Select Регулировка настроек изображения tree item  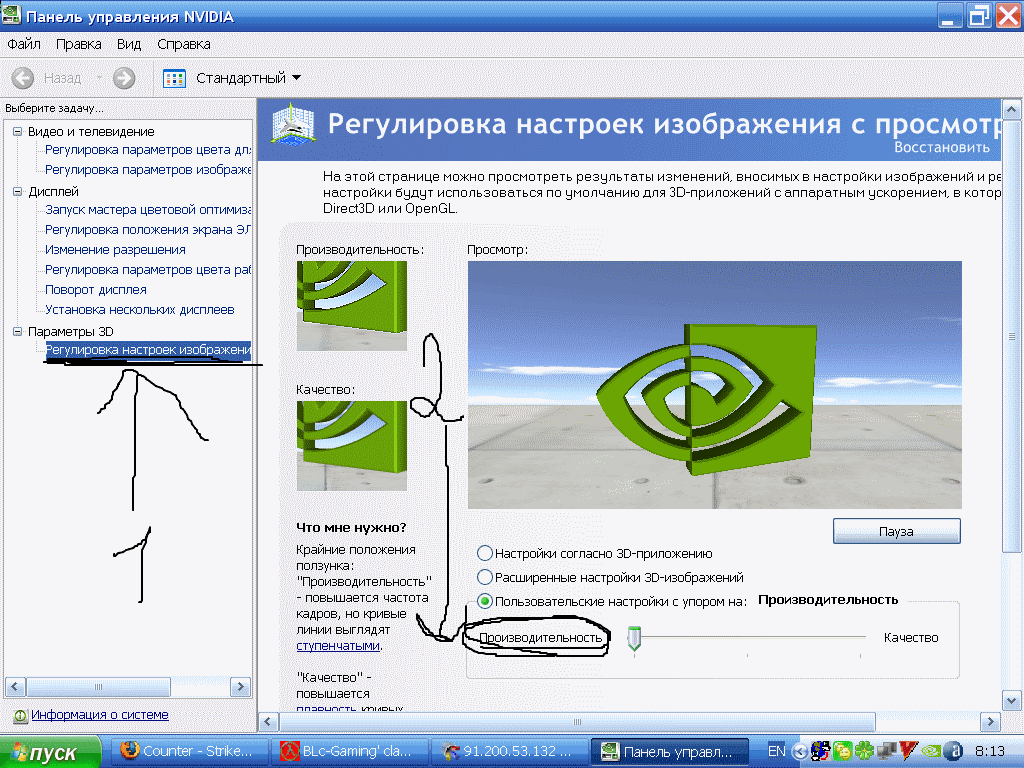[x=148, y=349]
